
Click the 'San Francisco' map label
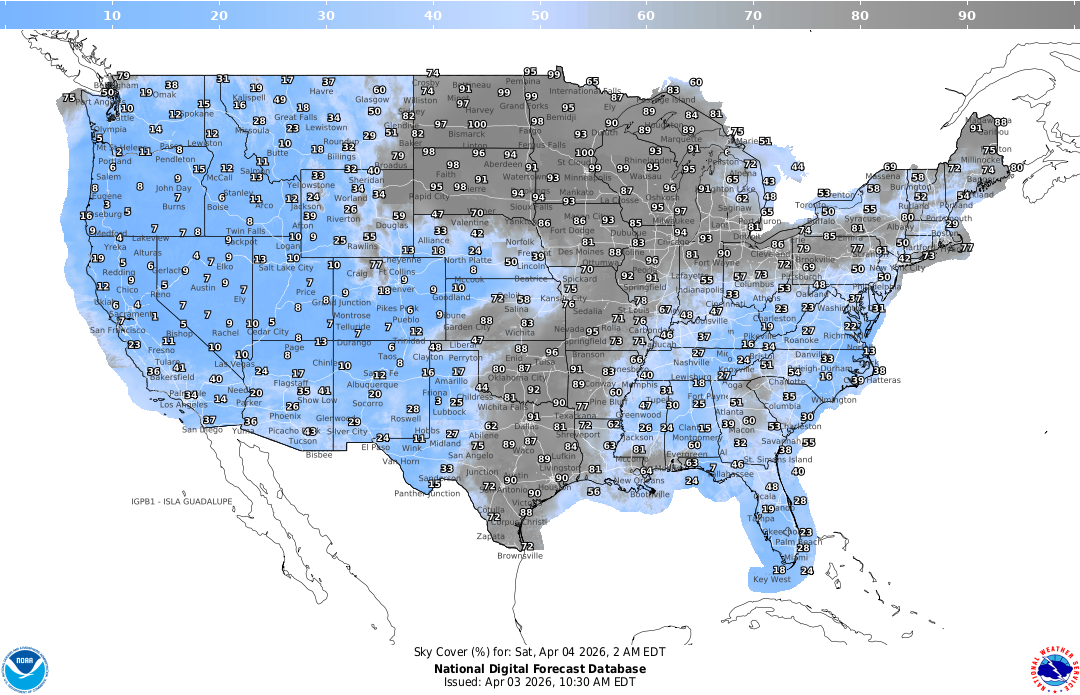point(118,330)
